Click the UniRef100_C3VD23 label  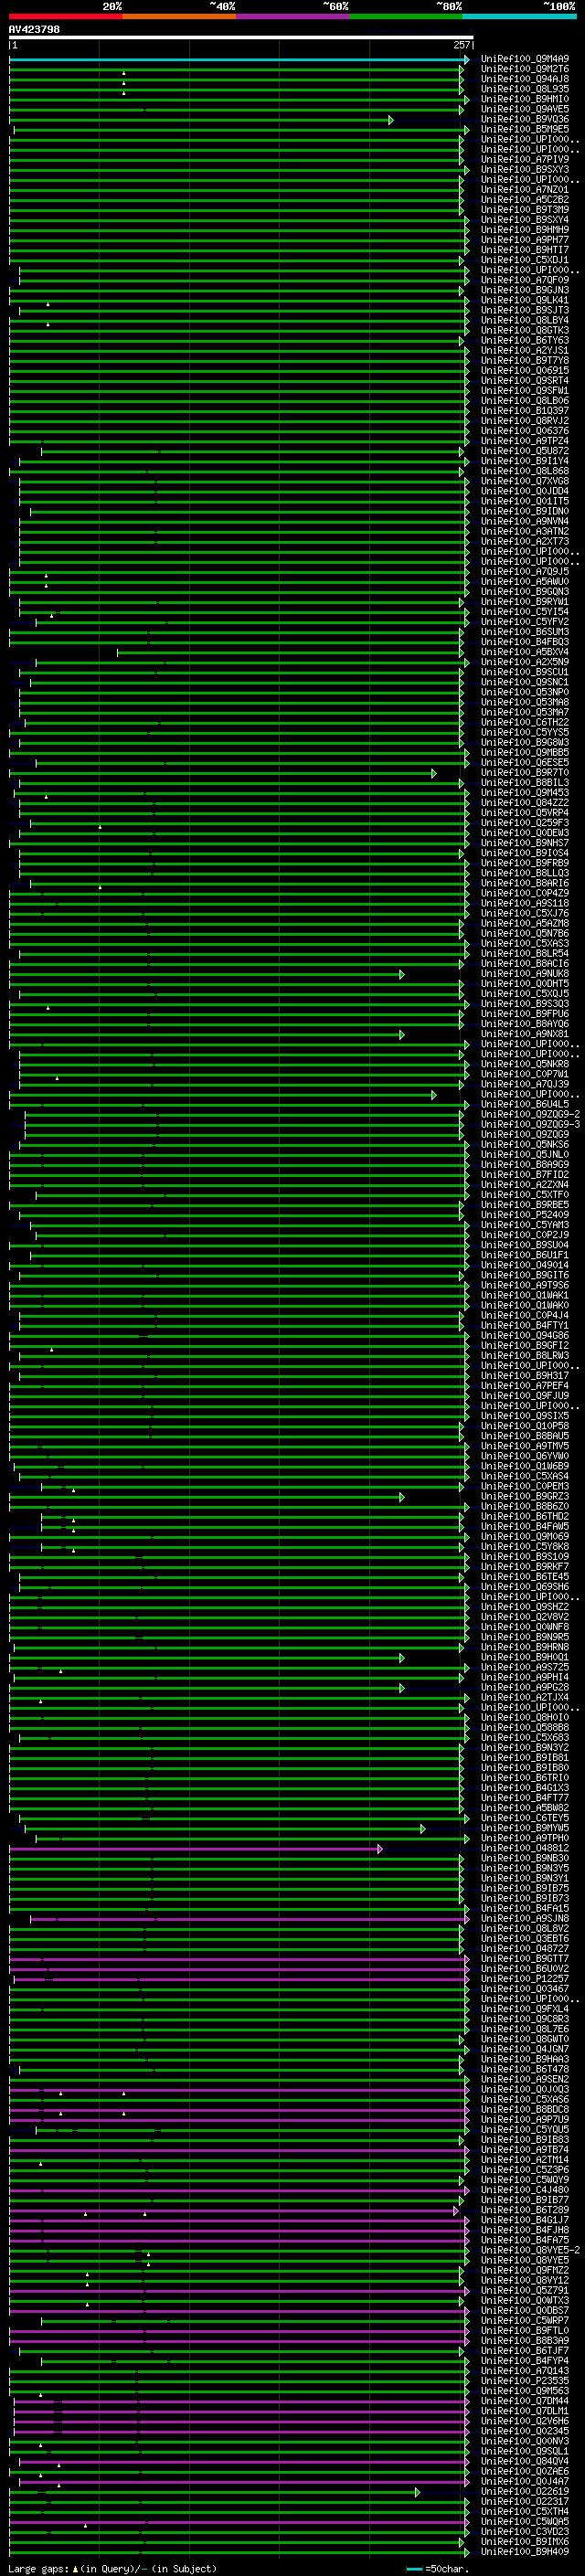pos(525,2531)
